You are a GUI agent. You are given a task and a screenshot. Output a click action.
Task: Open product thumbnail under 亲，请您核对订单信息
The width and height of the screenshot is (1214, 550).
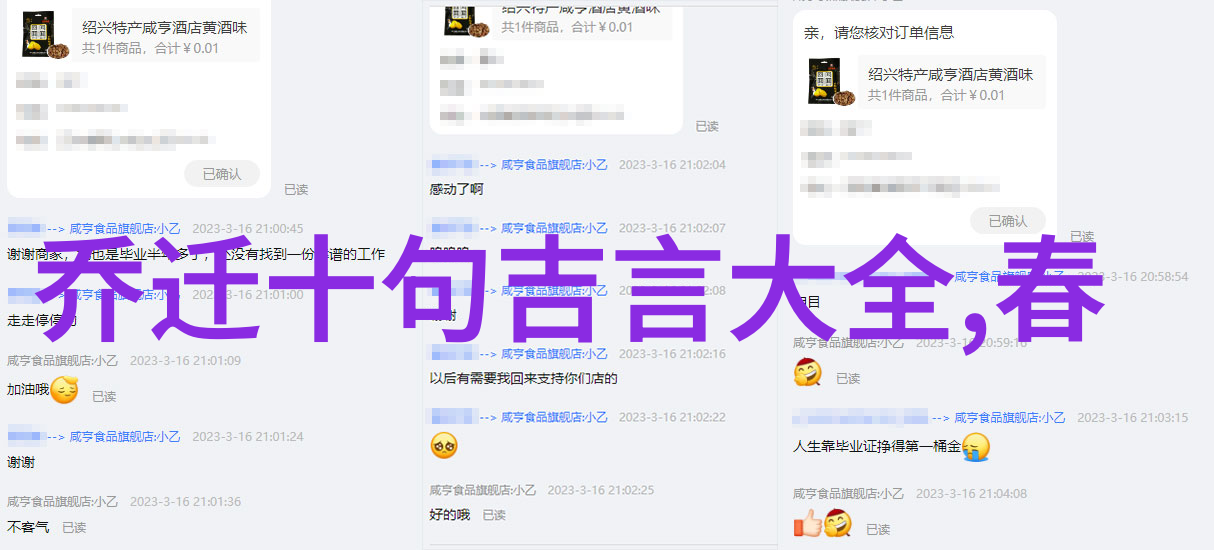pyautogui.click(x=832, y=82)
